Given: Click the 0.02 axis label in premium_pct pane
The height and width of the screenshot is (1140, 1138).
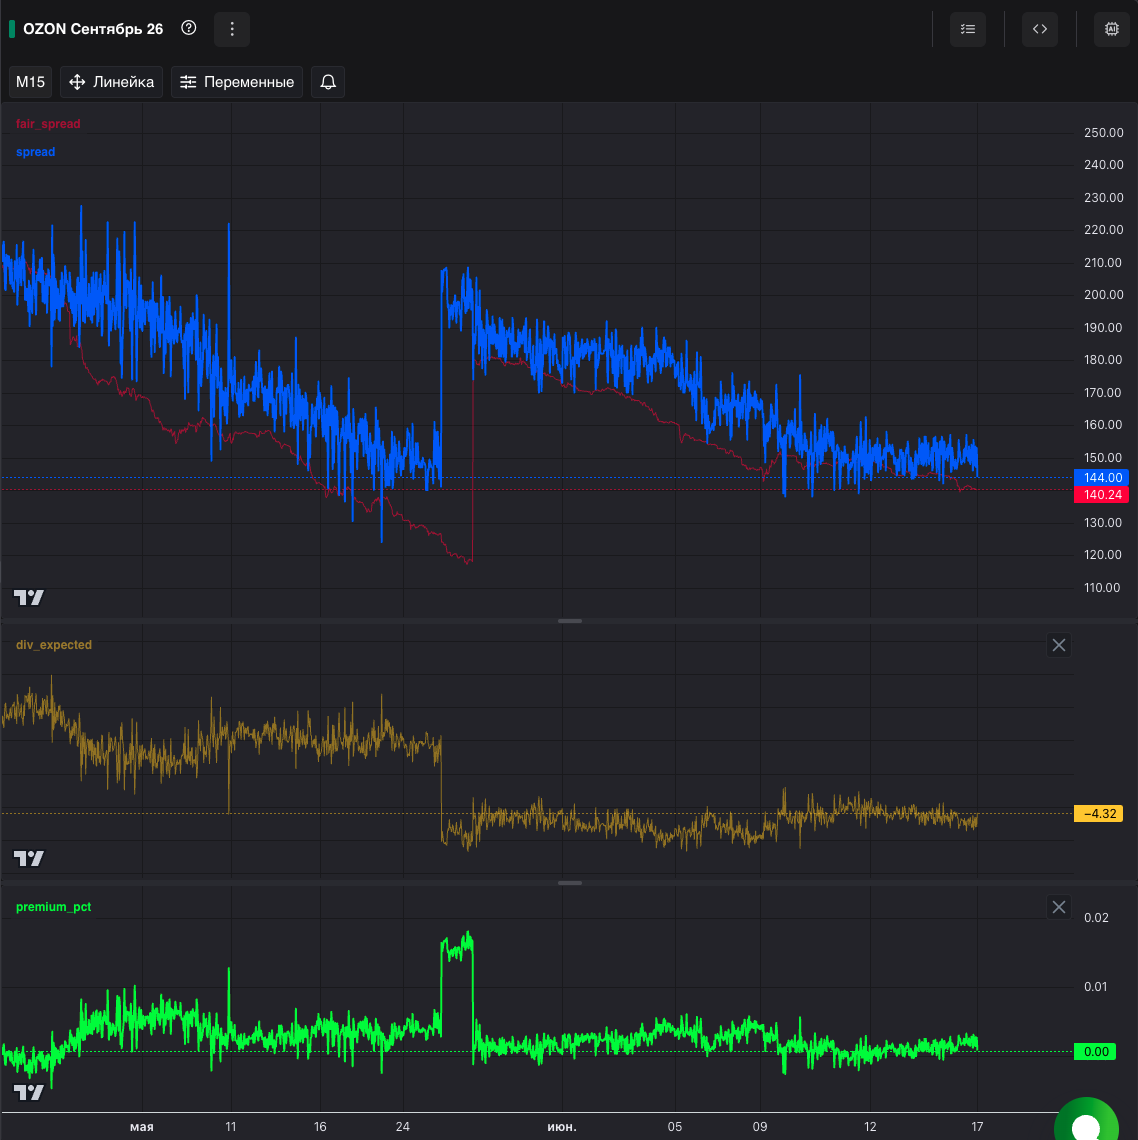Looking at the screenshot, I should pos(1096,918).
